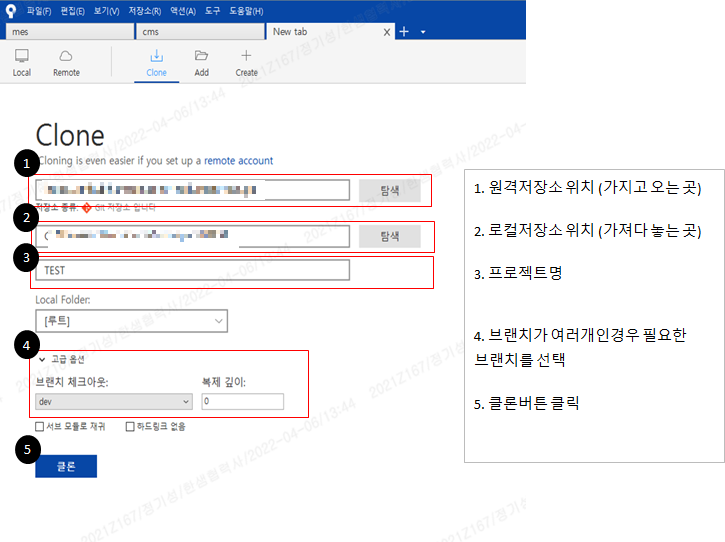Image resolution: width=725 pixels, height=542 pixels.
Task: Open the 보기(V) menu
Action: tap(106, 11)
